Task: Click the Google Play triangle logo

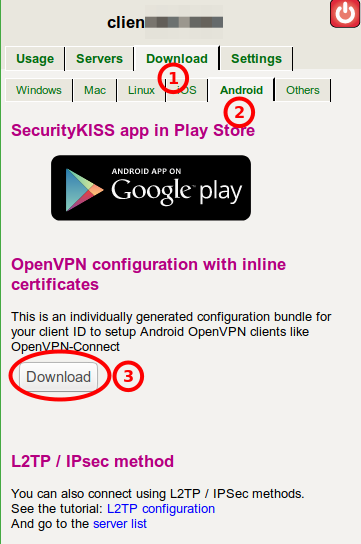Action: point(84,190)
